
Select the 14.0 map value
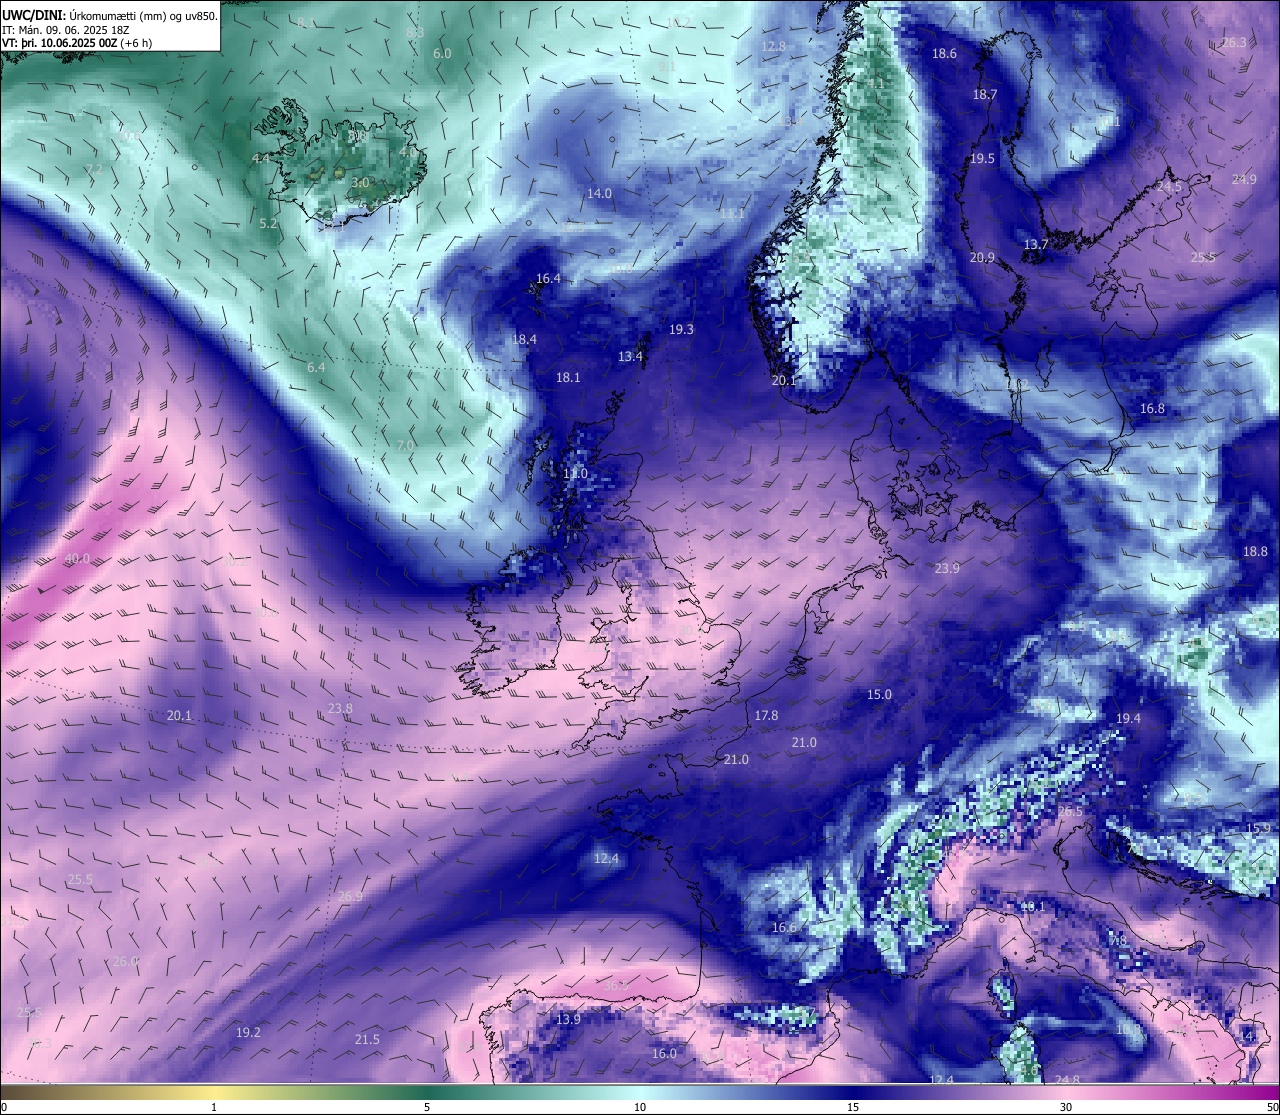[x=599, y=194]
